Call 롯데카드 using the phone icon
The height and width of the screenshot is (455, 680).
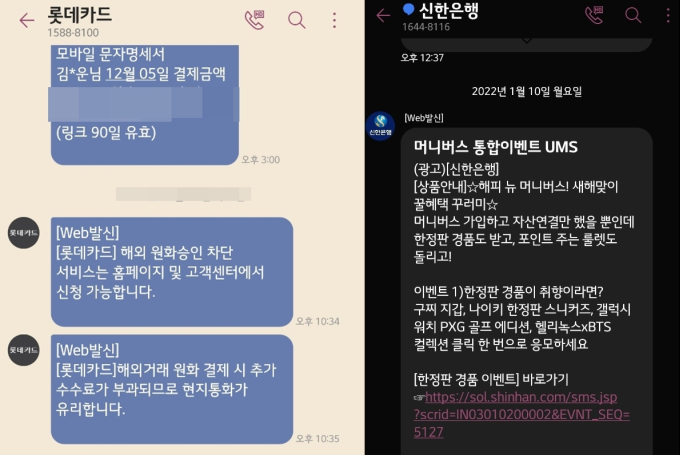[255, 20]
